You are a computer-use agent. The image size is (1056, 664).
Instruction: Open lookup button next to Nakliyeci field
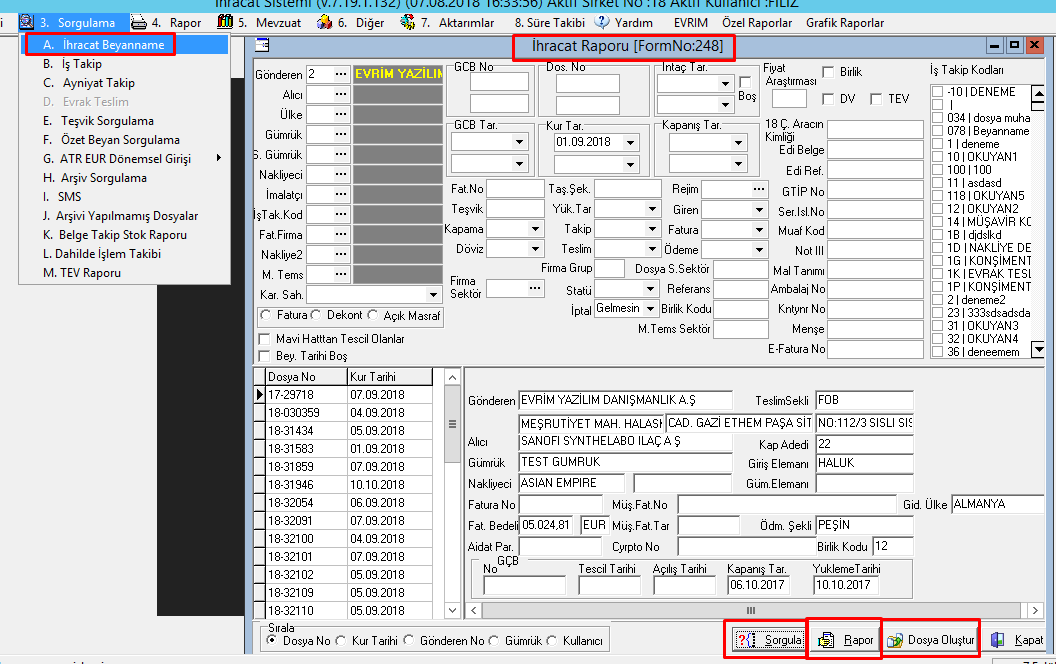pyautogui.click(x=341, y=174)
